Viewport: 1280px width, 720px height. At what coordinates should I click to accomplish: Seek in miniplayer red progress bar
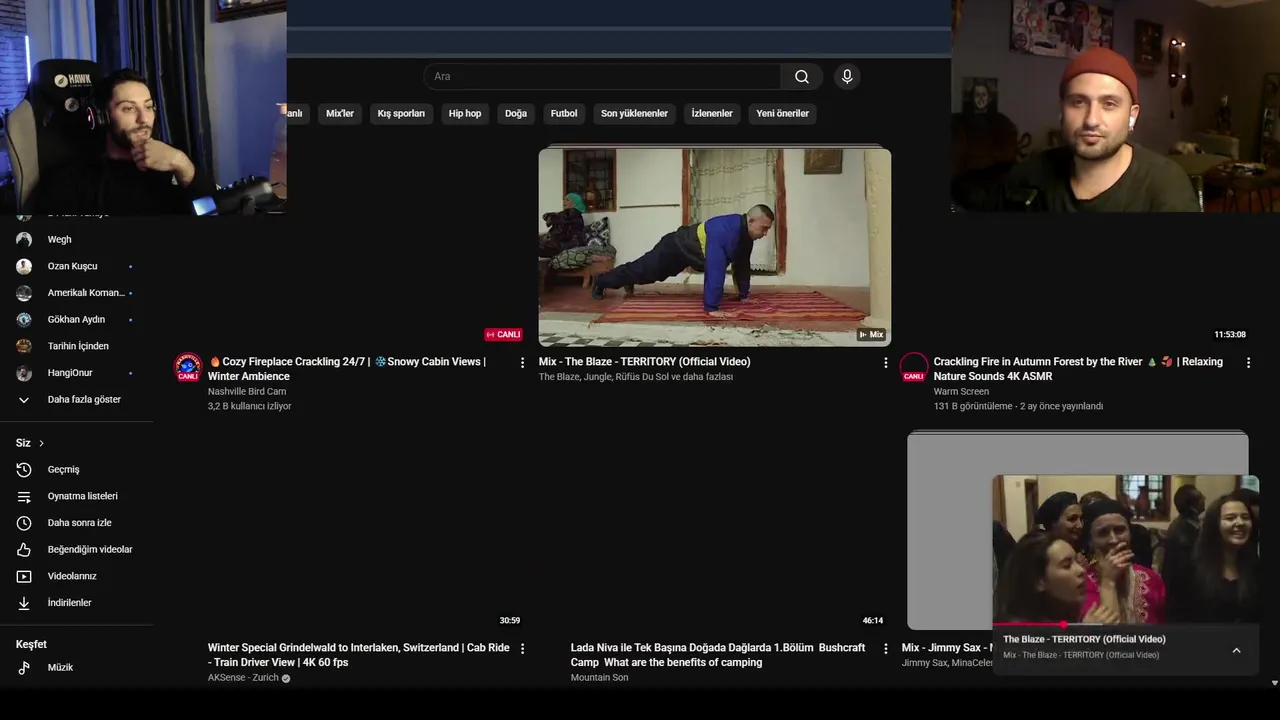point(1063,624)
